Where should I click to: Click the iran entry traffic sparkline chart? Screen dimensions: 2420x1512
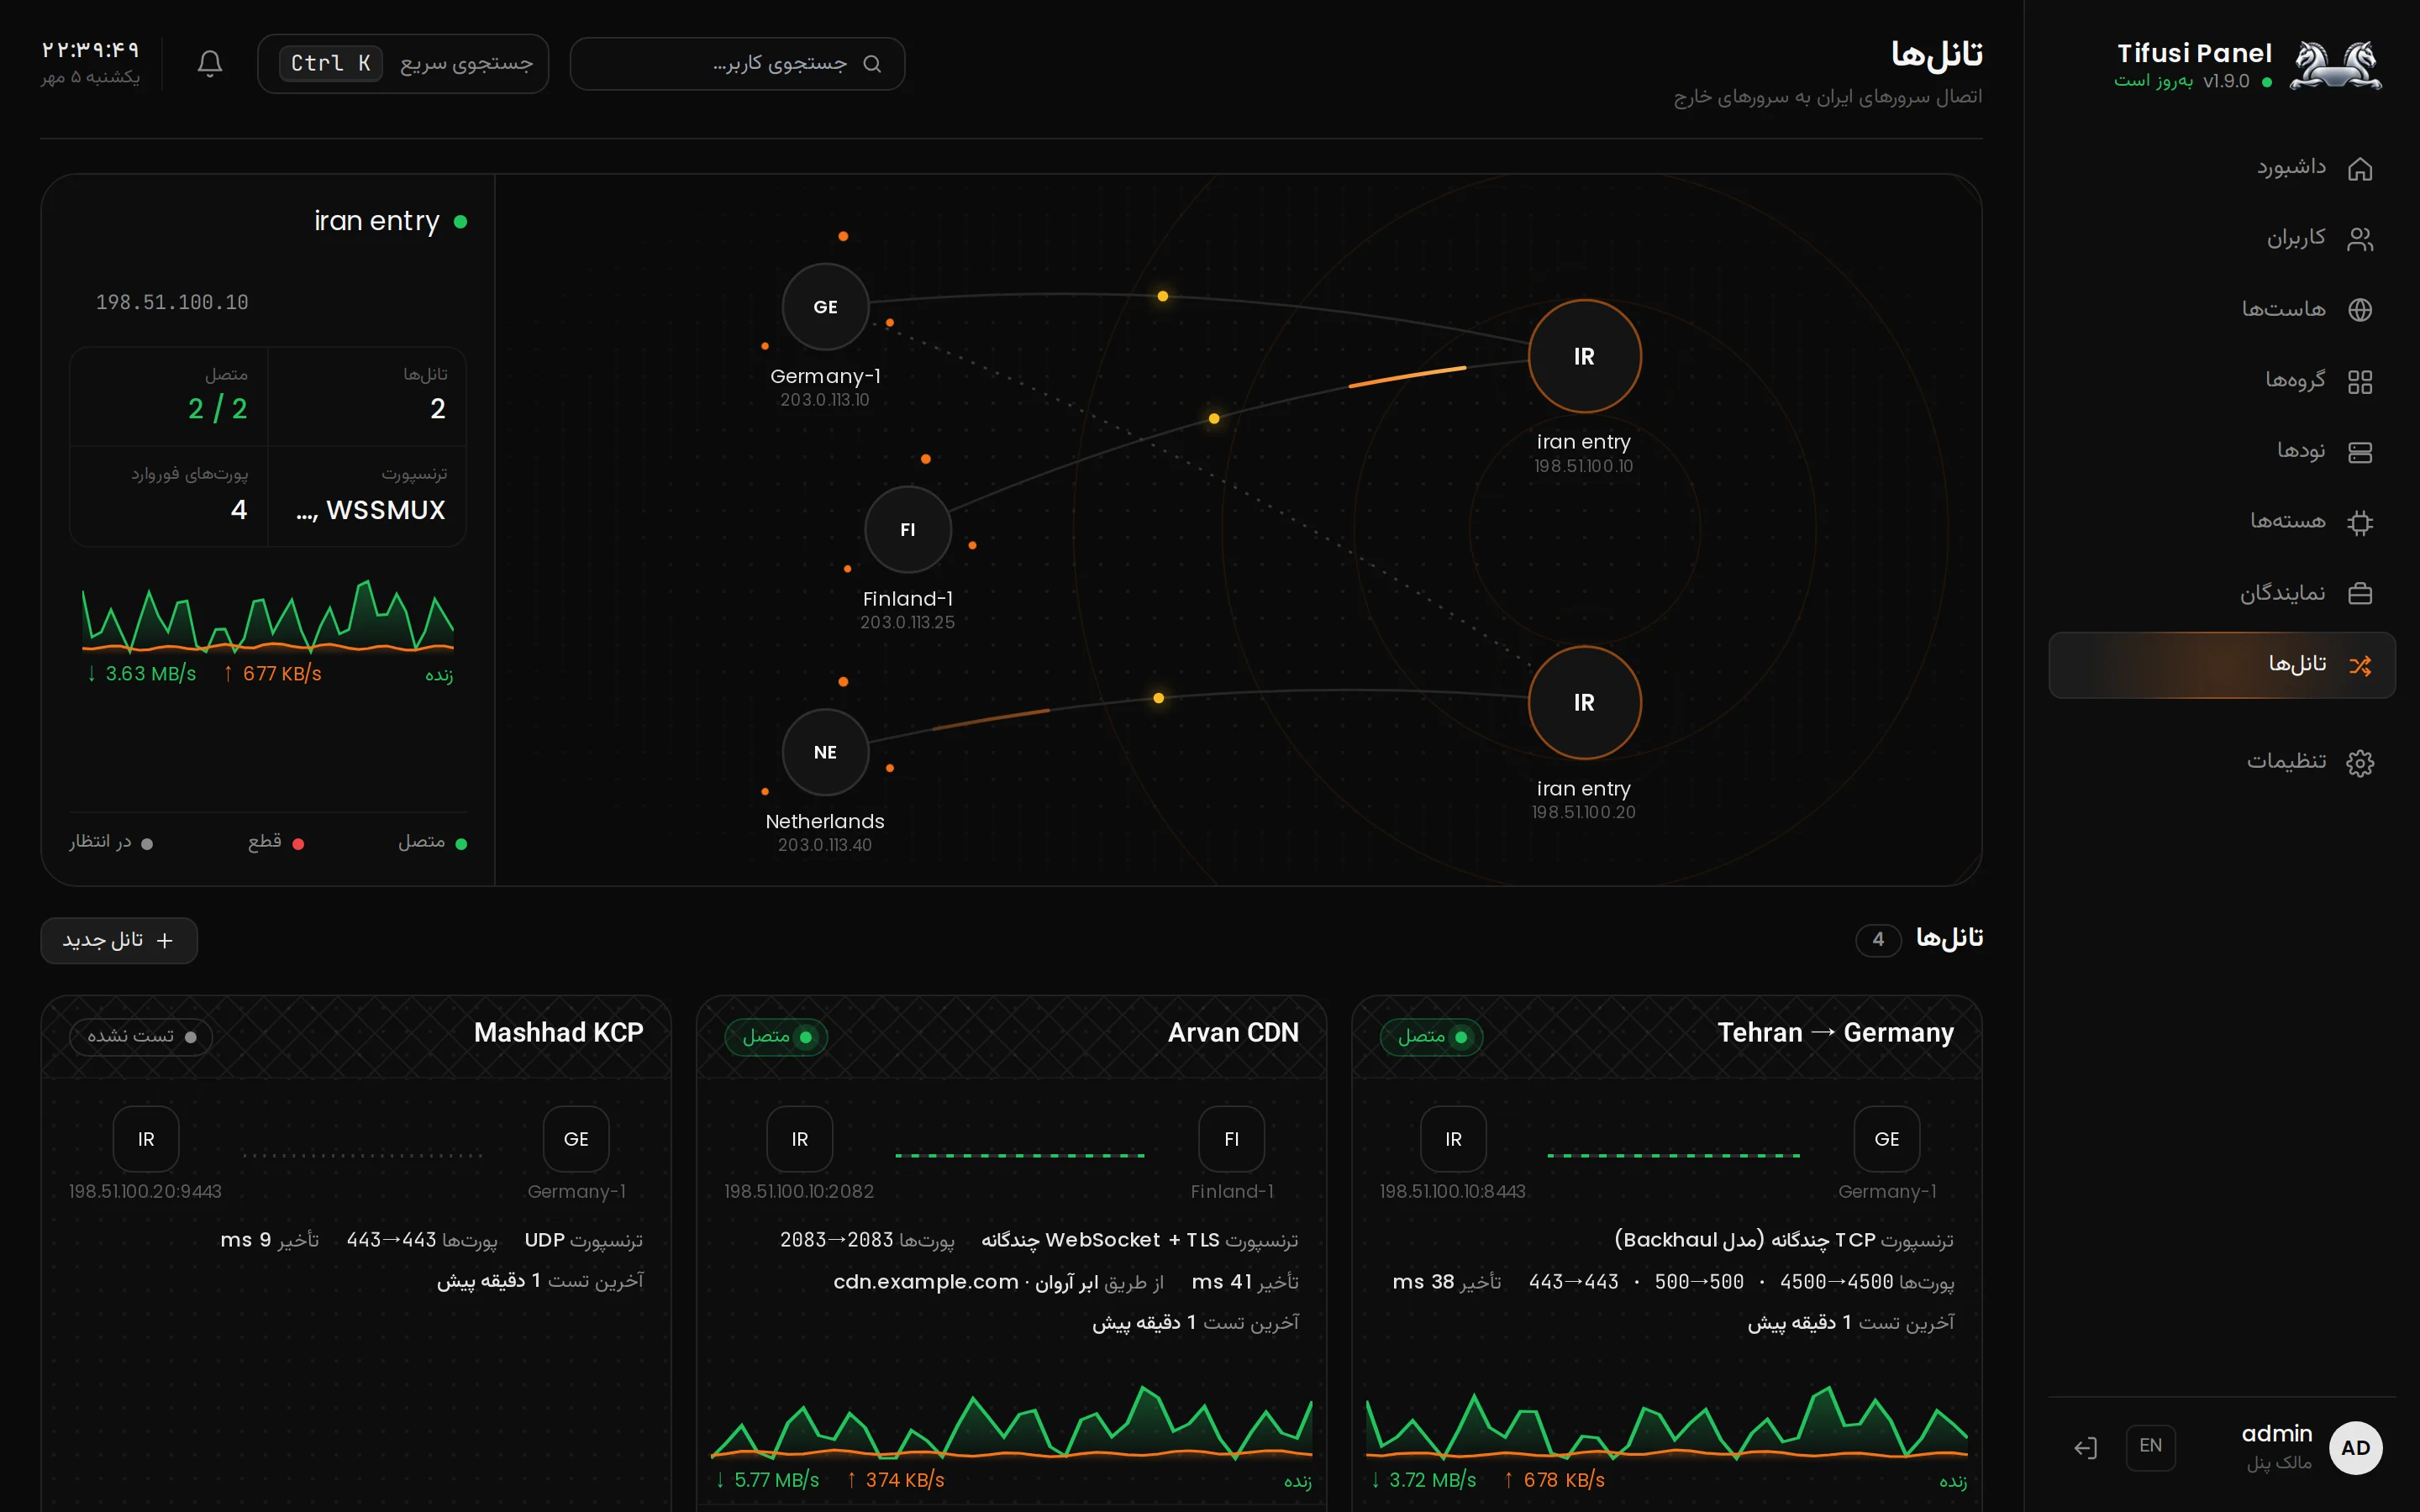tap(268, 616)
